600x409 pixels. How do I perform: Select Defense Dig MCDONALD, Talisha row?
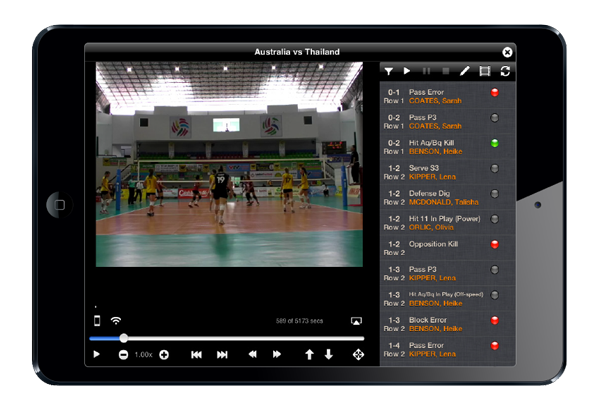[447, 197]
